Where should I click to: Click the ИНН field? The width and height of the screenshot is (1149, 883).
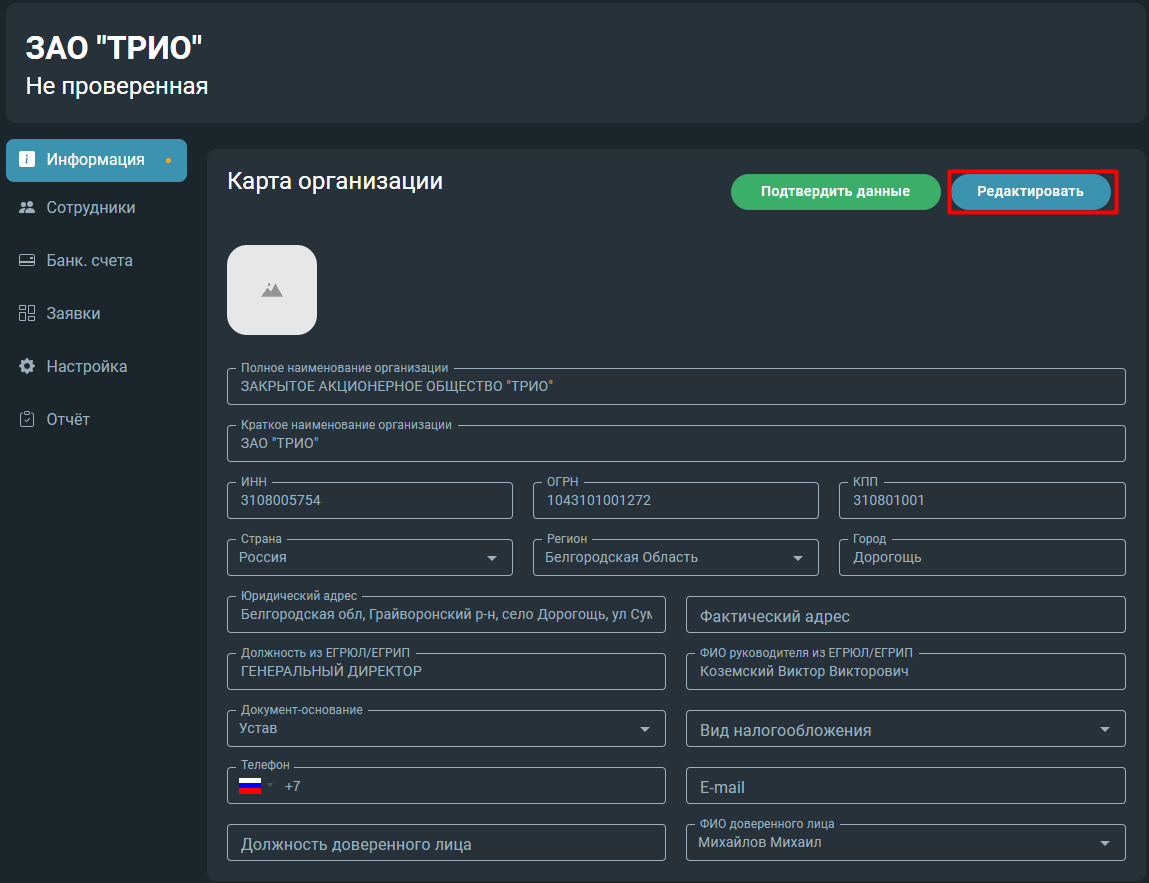coord(370,500)
